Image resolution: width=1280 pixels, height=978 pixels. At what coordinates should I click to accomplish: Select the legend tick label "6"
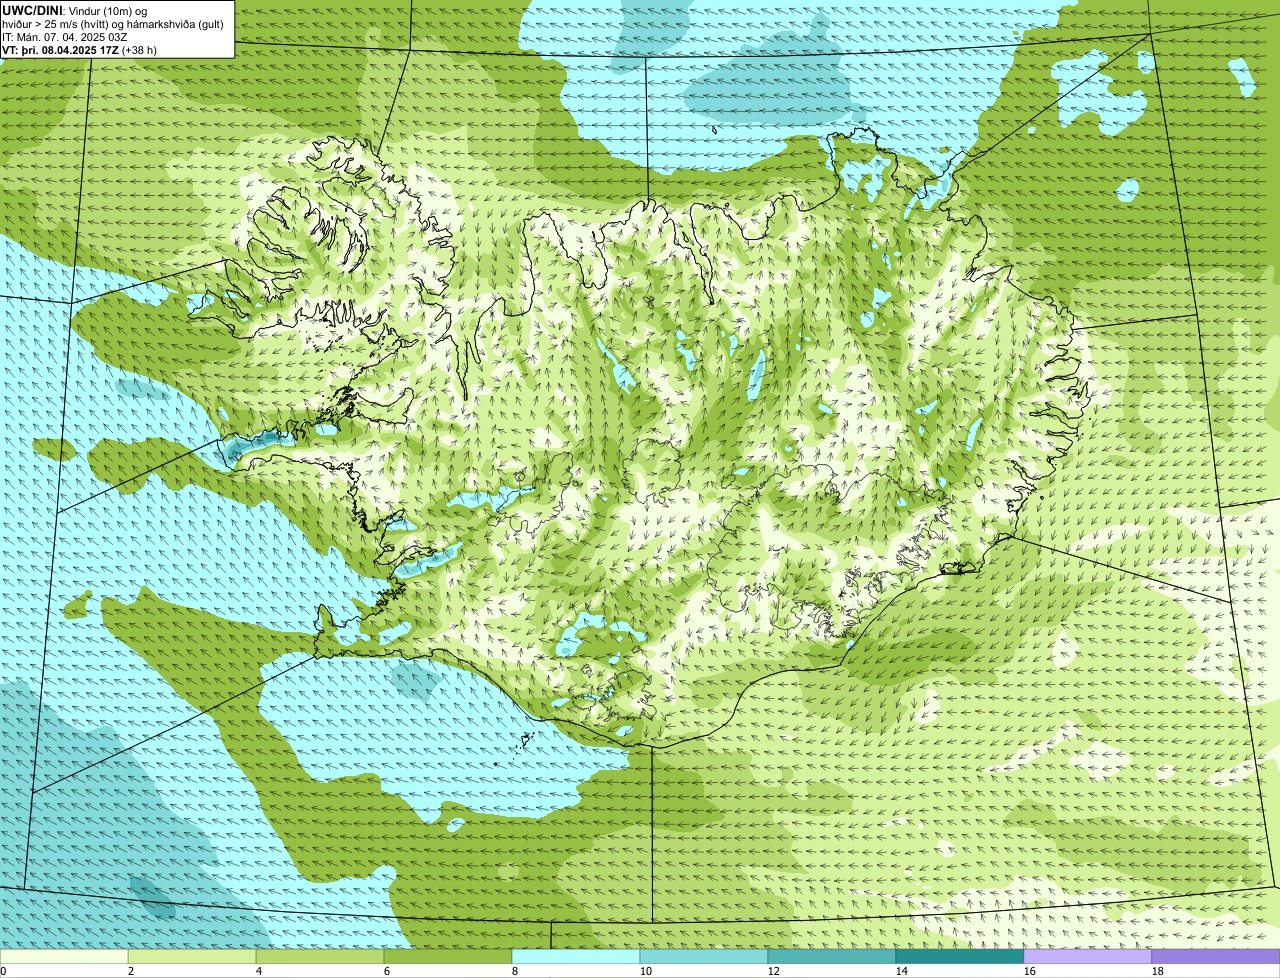click(387, 971)
